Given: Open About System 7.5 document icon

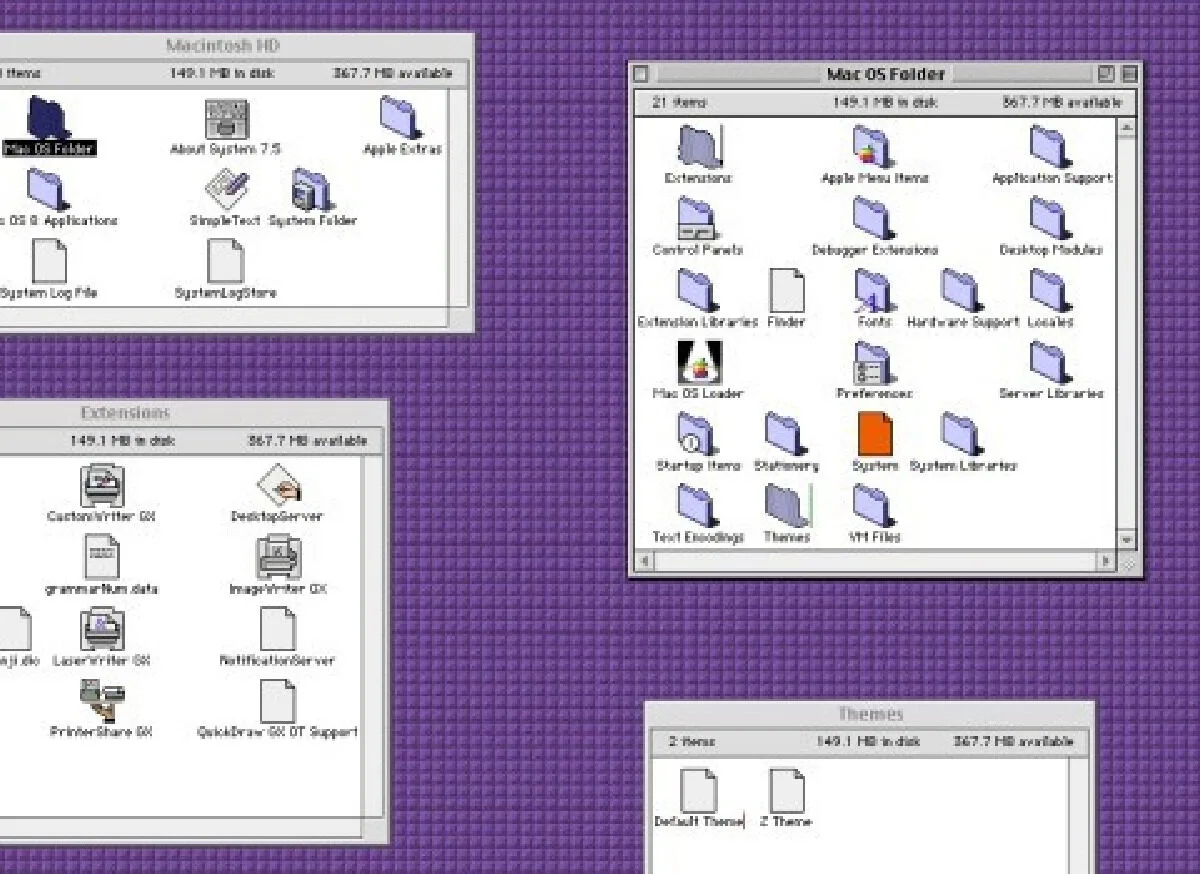Looking at the screenshot, I should click(x=226, y=118).
